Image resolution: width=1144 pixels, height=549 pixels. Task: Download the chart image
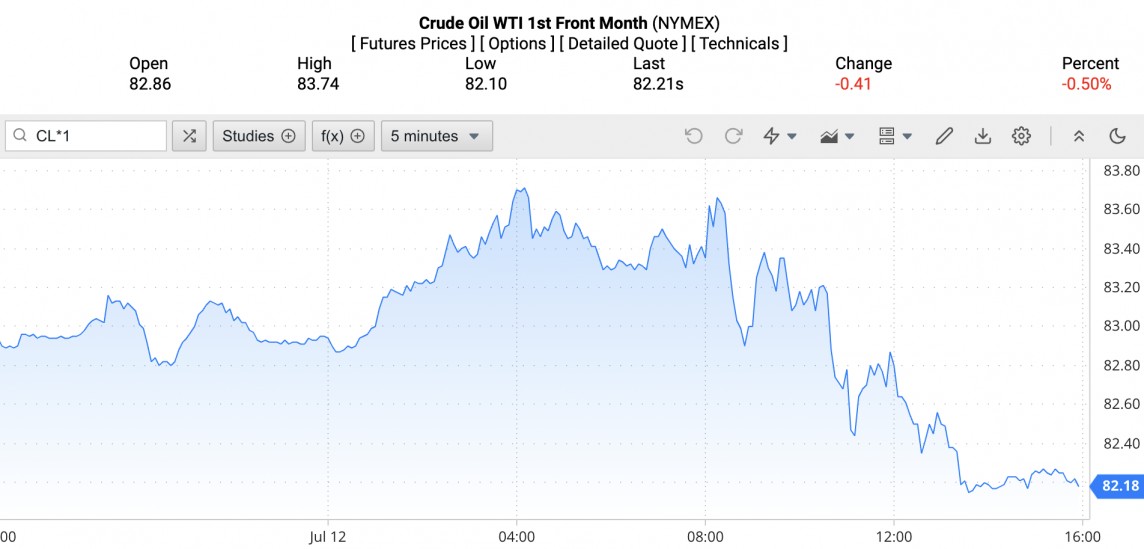click(x=982, y=136)
